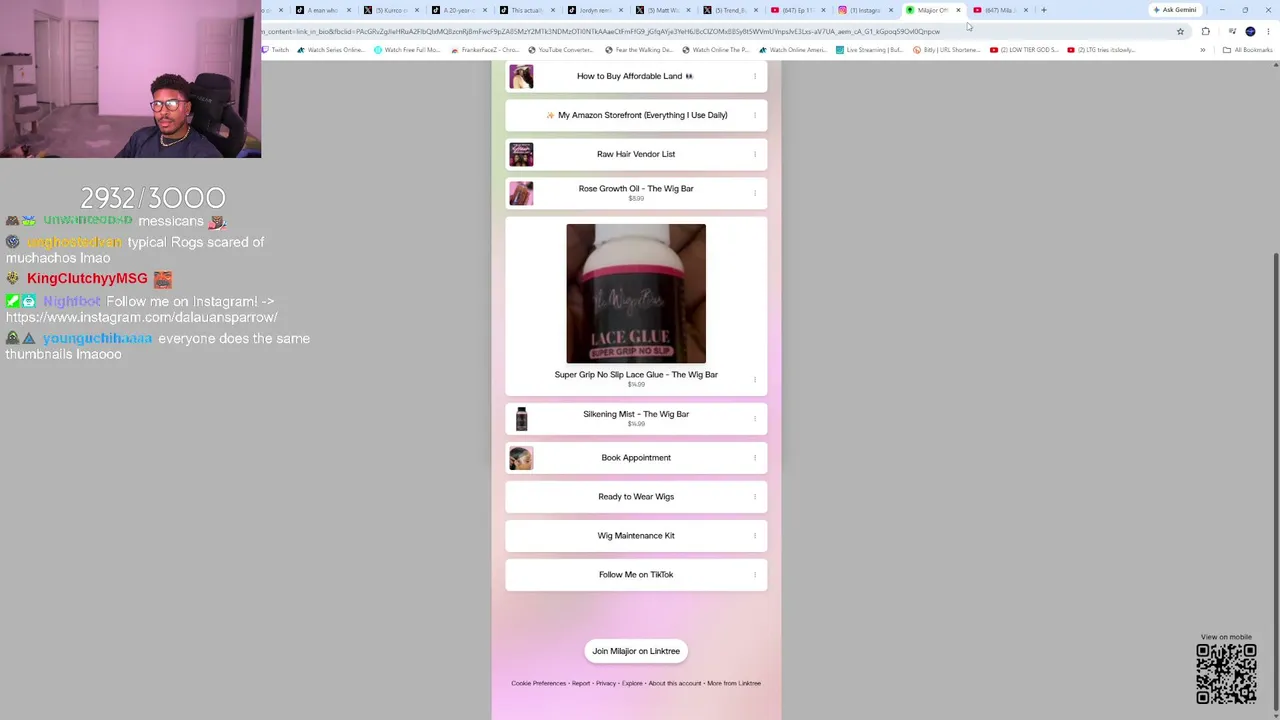The image size is (1280, 720).
Task: Open the Ready to Wear Wigs link
Action: pyautogui.click(x=636, y=497)
